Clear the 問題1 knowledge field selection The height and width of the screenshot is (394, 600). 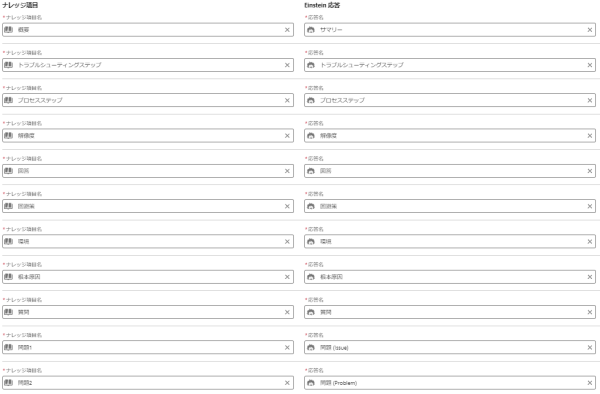pos(287,348)
